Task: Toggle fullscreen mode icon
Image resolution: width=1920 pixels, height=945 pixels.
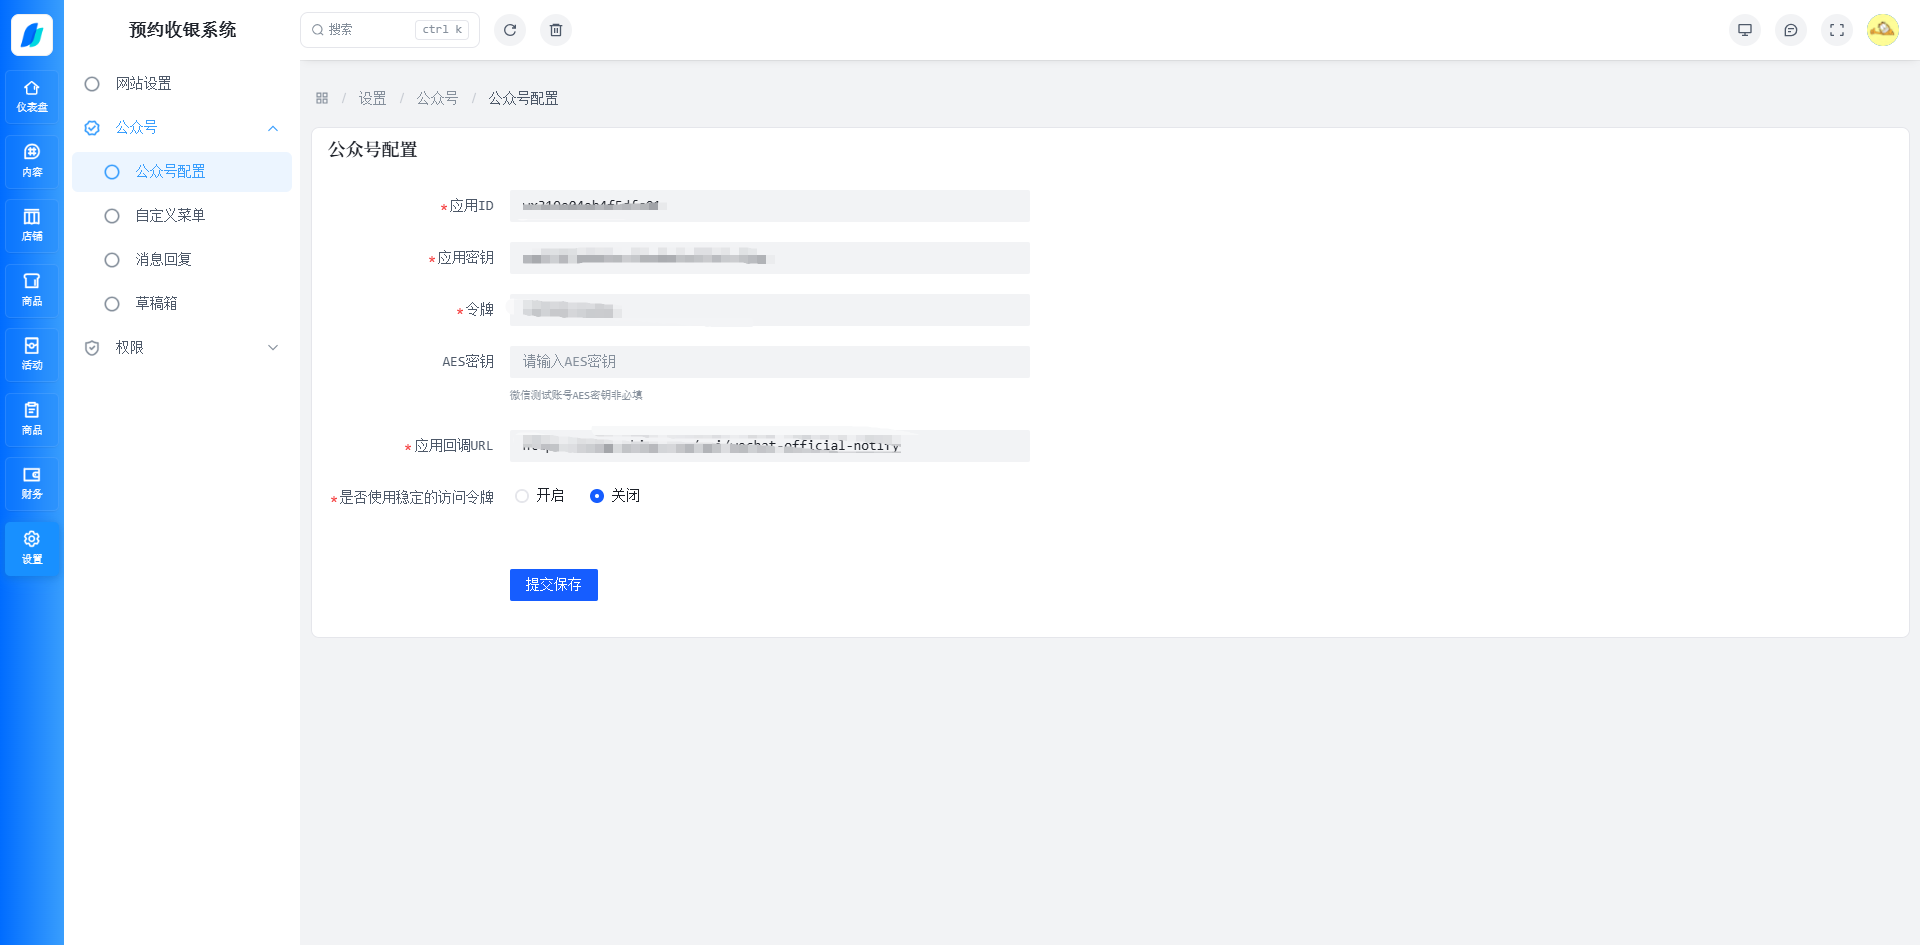Action: coord(1837,30)
